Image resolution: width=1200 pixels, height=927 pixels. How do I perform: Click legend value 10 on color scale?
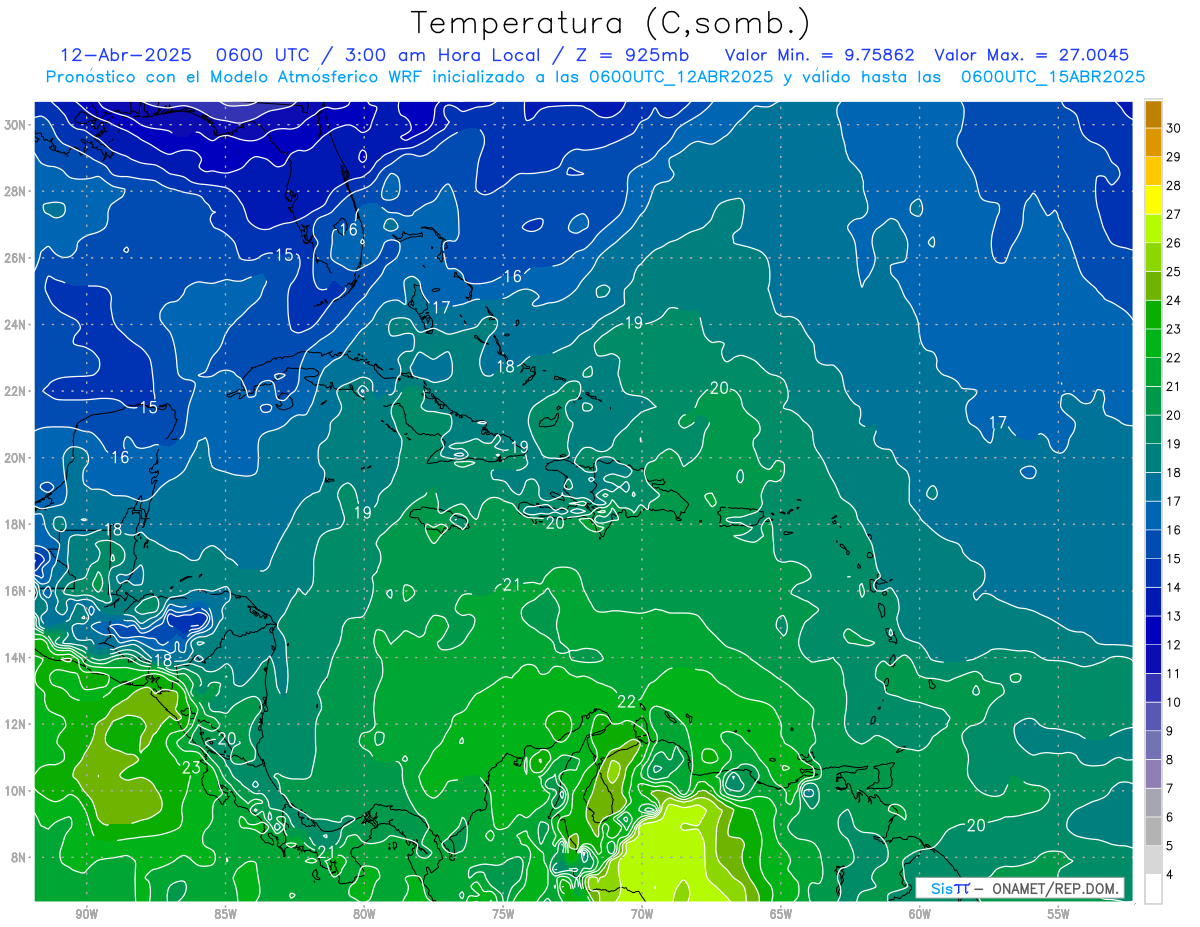pyautogui.click(x=1173, y=702)
